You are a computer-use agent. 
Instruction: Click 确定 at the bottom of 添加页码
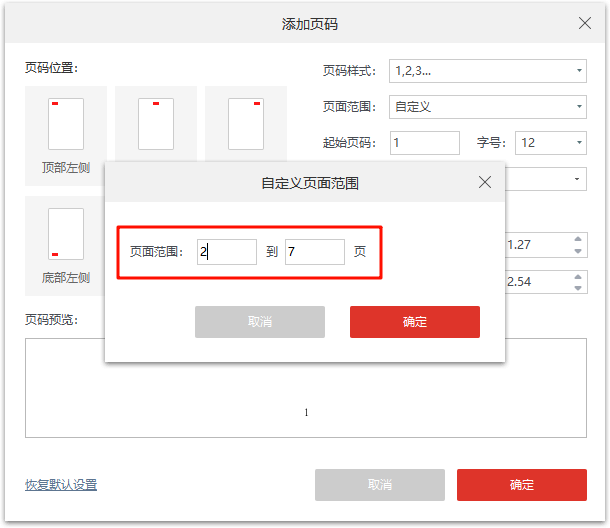pos(522,485)
